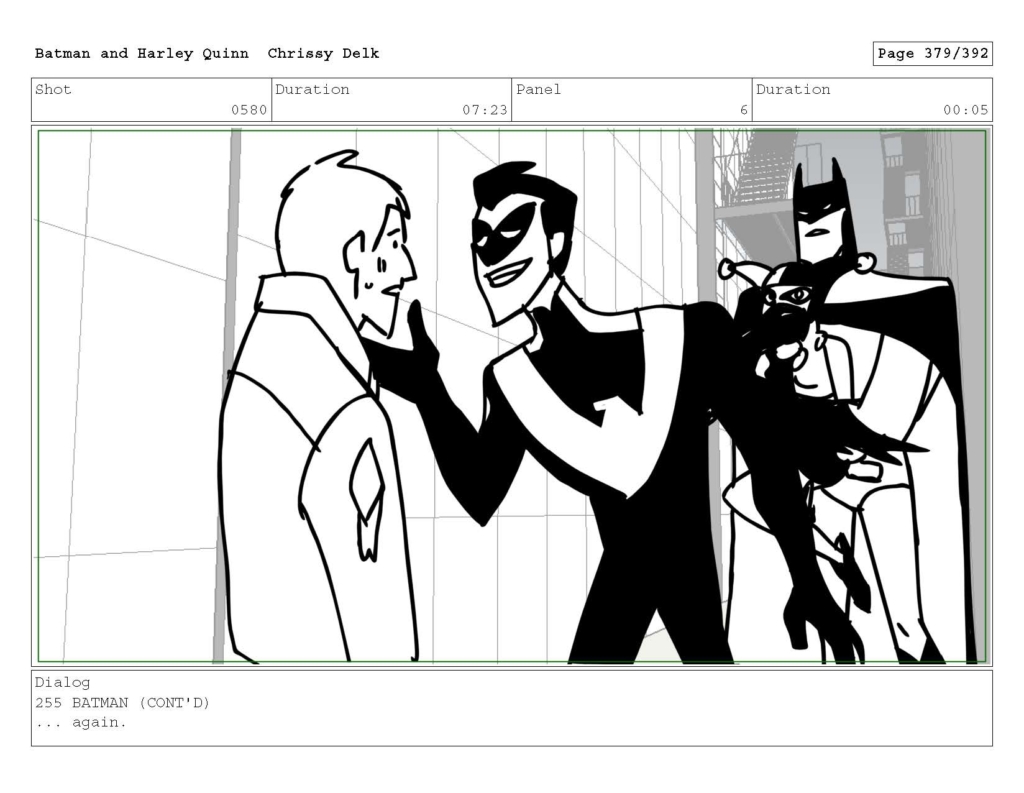The height and width of the screenshot is (793, 1024).
Task: Click the first 'Duration' label next to Shot
Action: [x=312, y=89]
